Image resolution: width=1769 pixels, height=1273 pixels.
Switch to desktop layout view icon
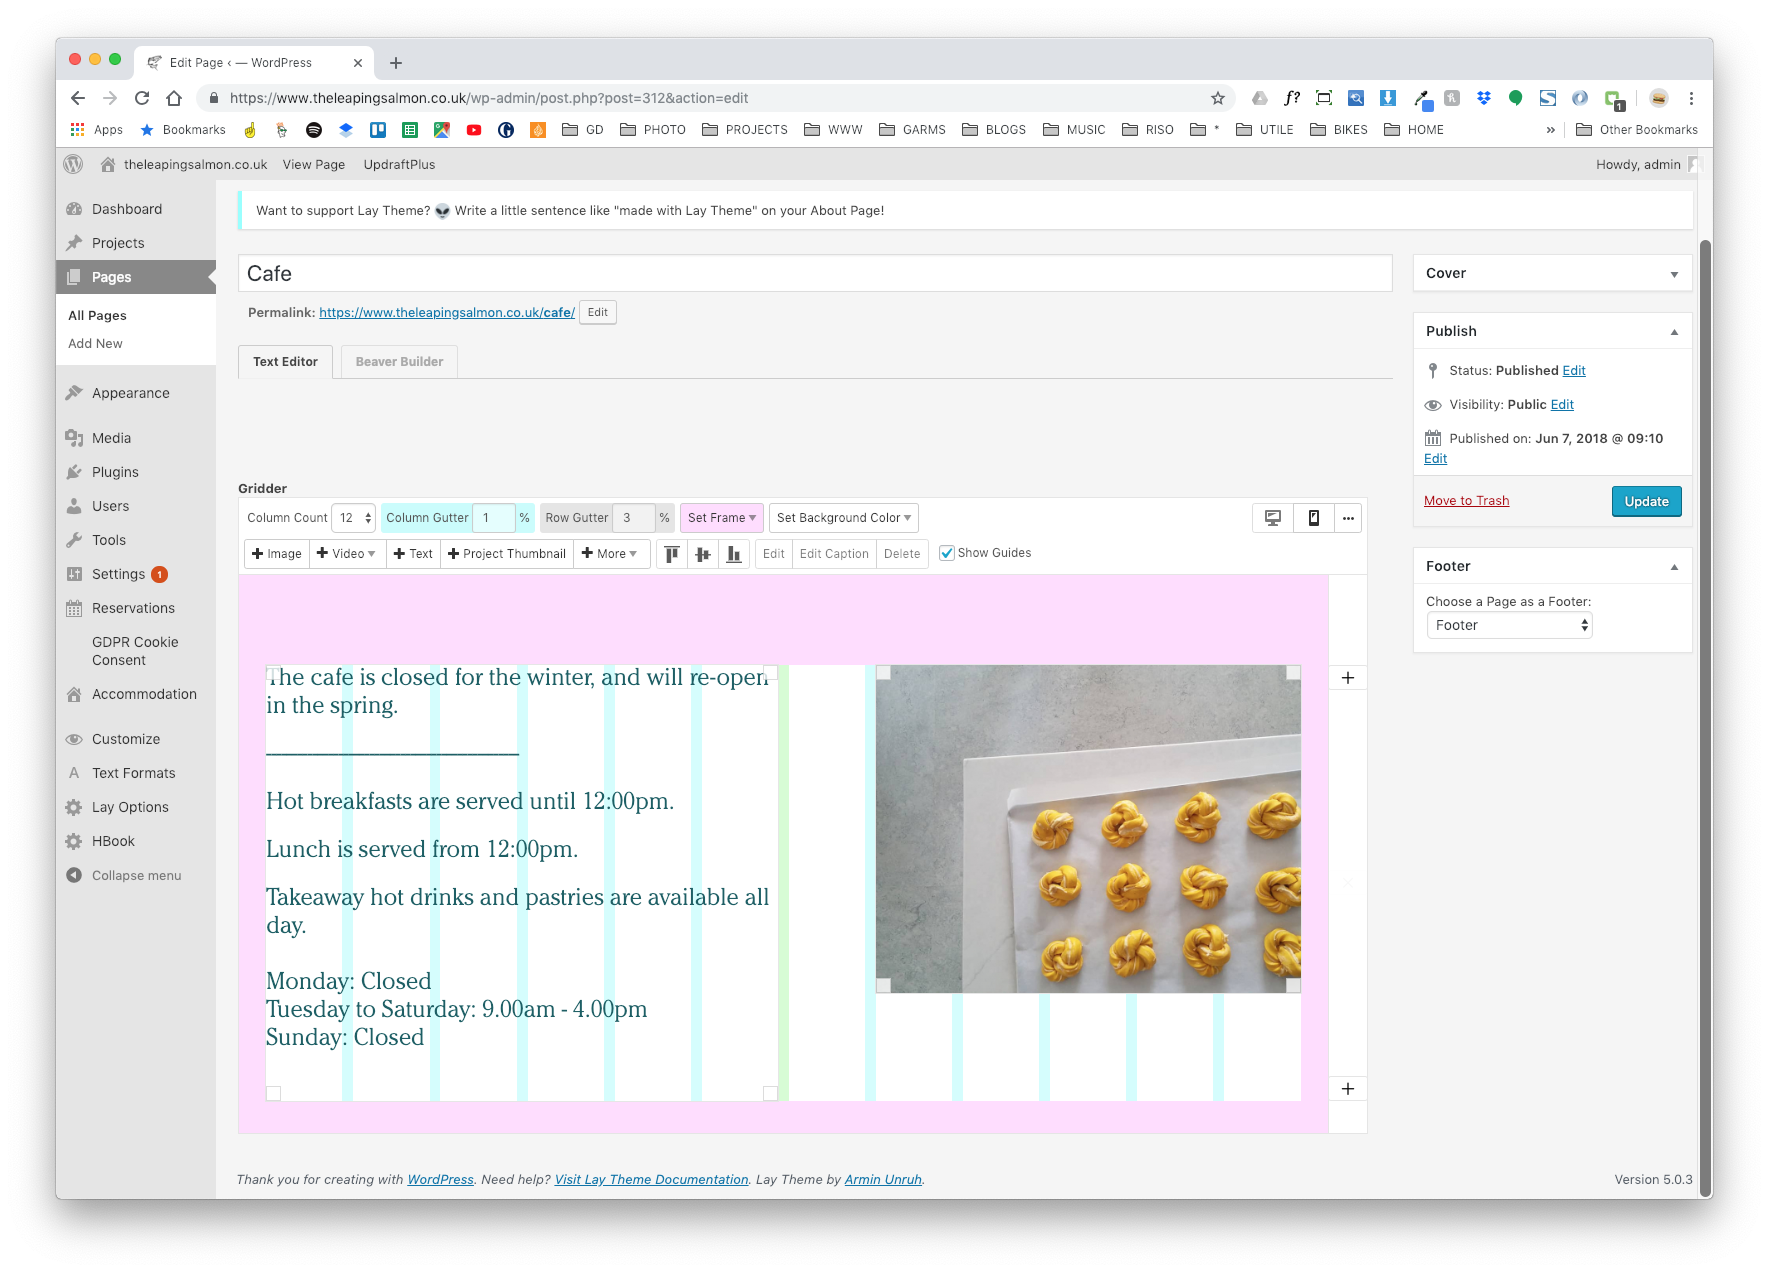point(1272,518)
